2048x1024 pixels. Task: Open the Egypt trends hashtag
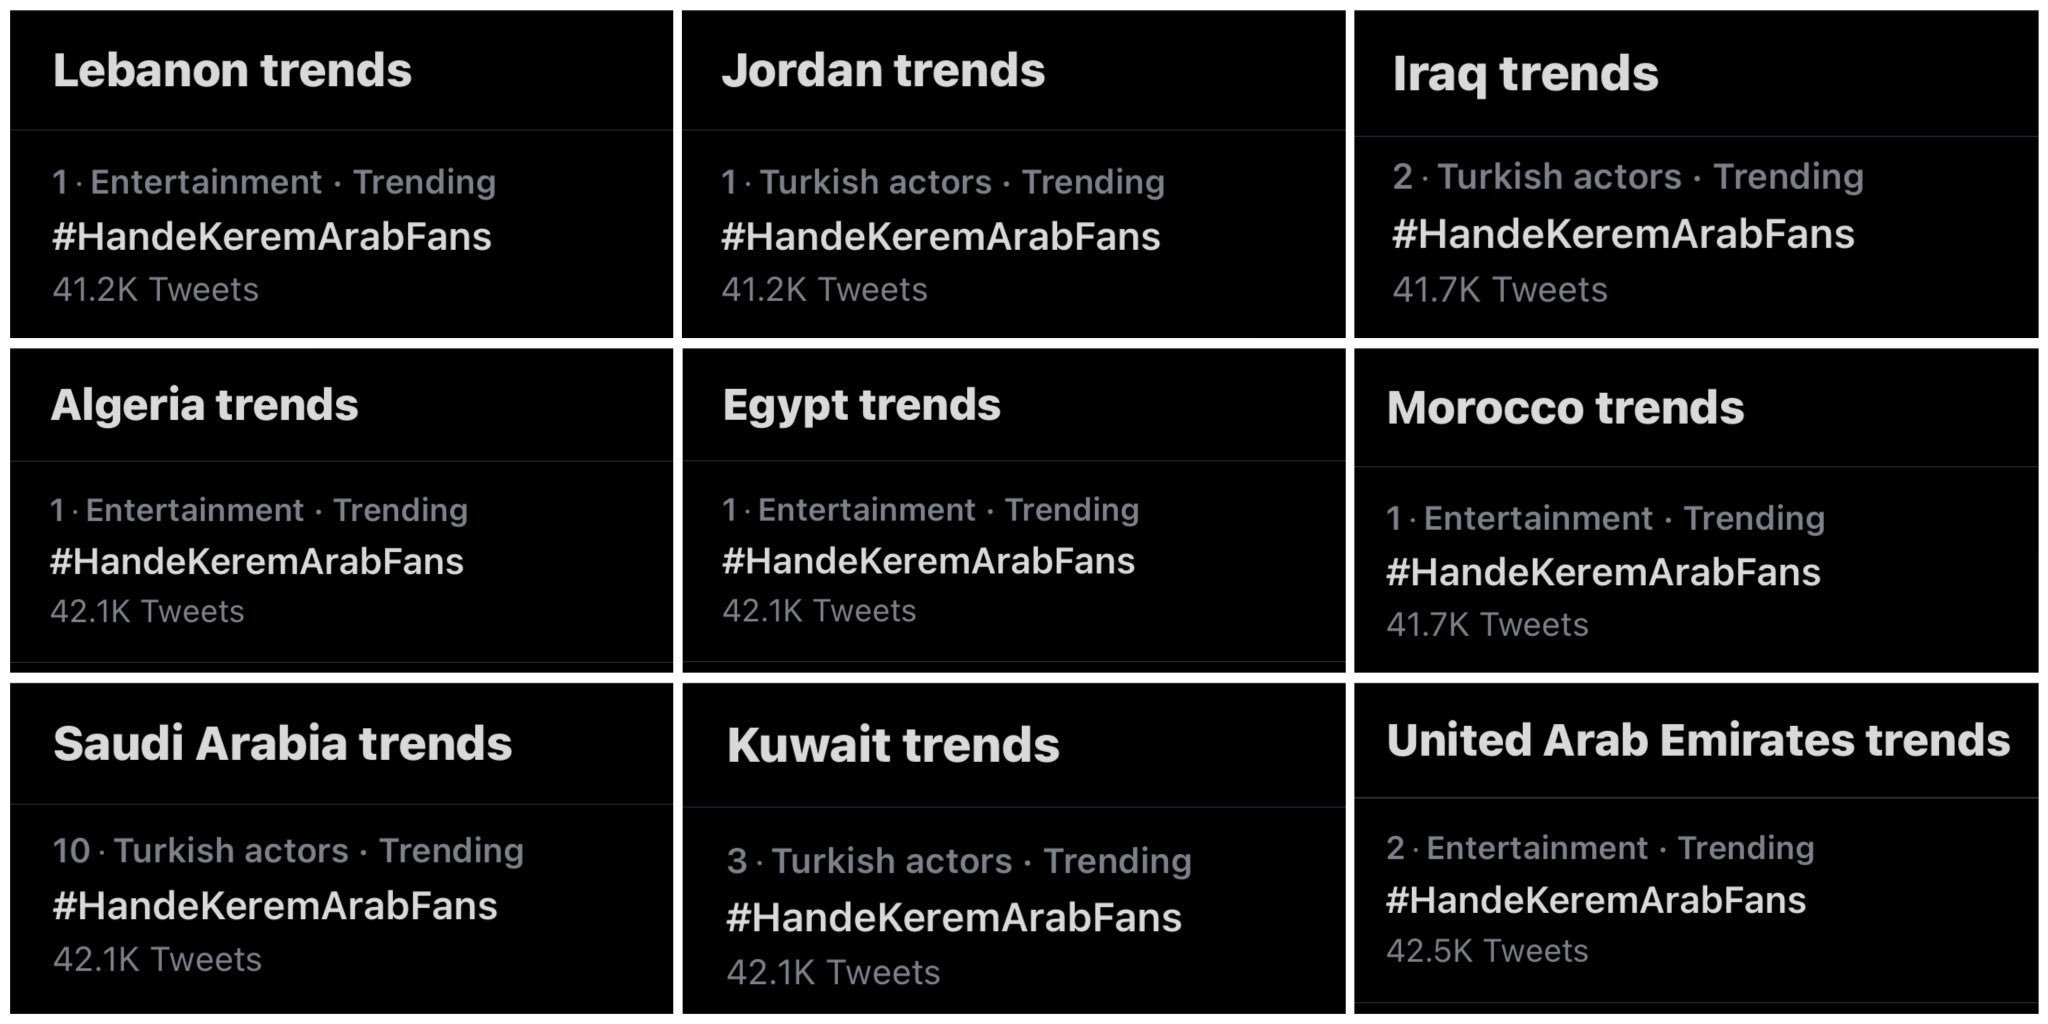pos(928,561)
